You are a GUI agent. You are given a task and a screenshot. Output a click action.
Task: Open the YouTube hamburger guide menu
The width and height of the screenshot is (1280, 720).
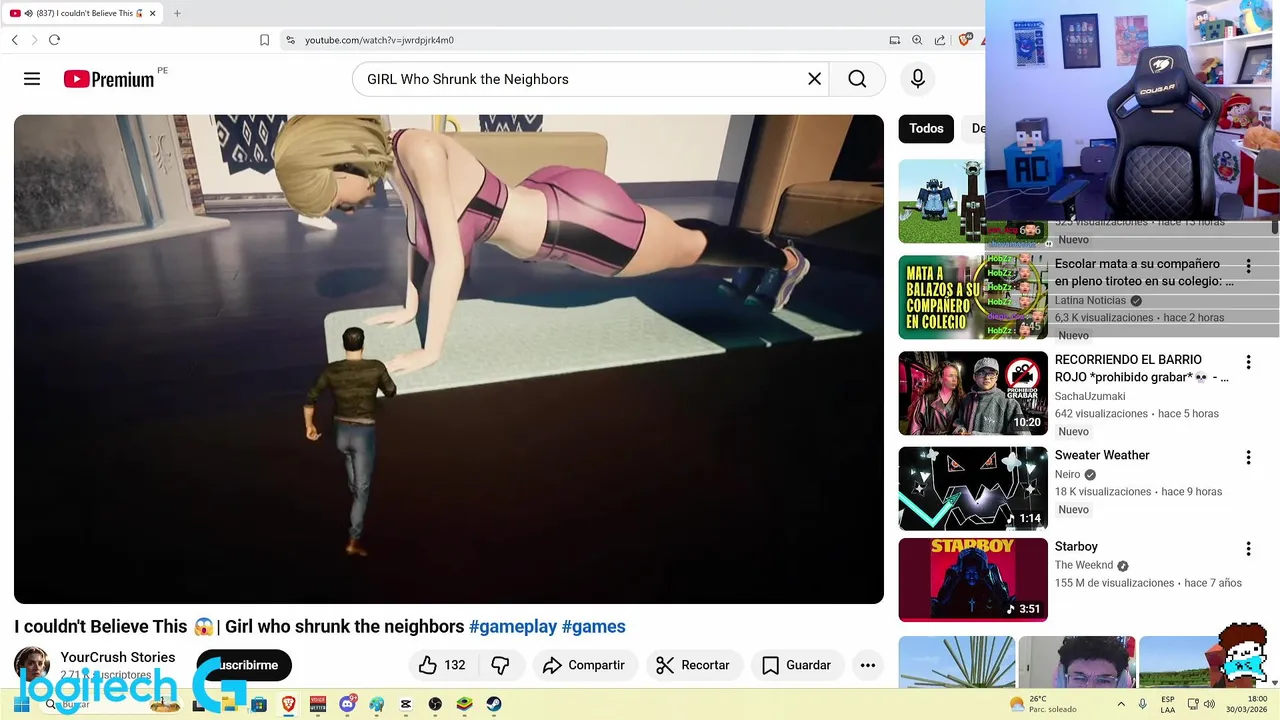(32, 79)
